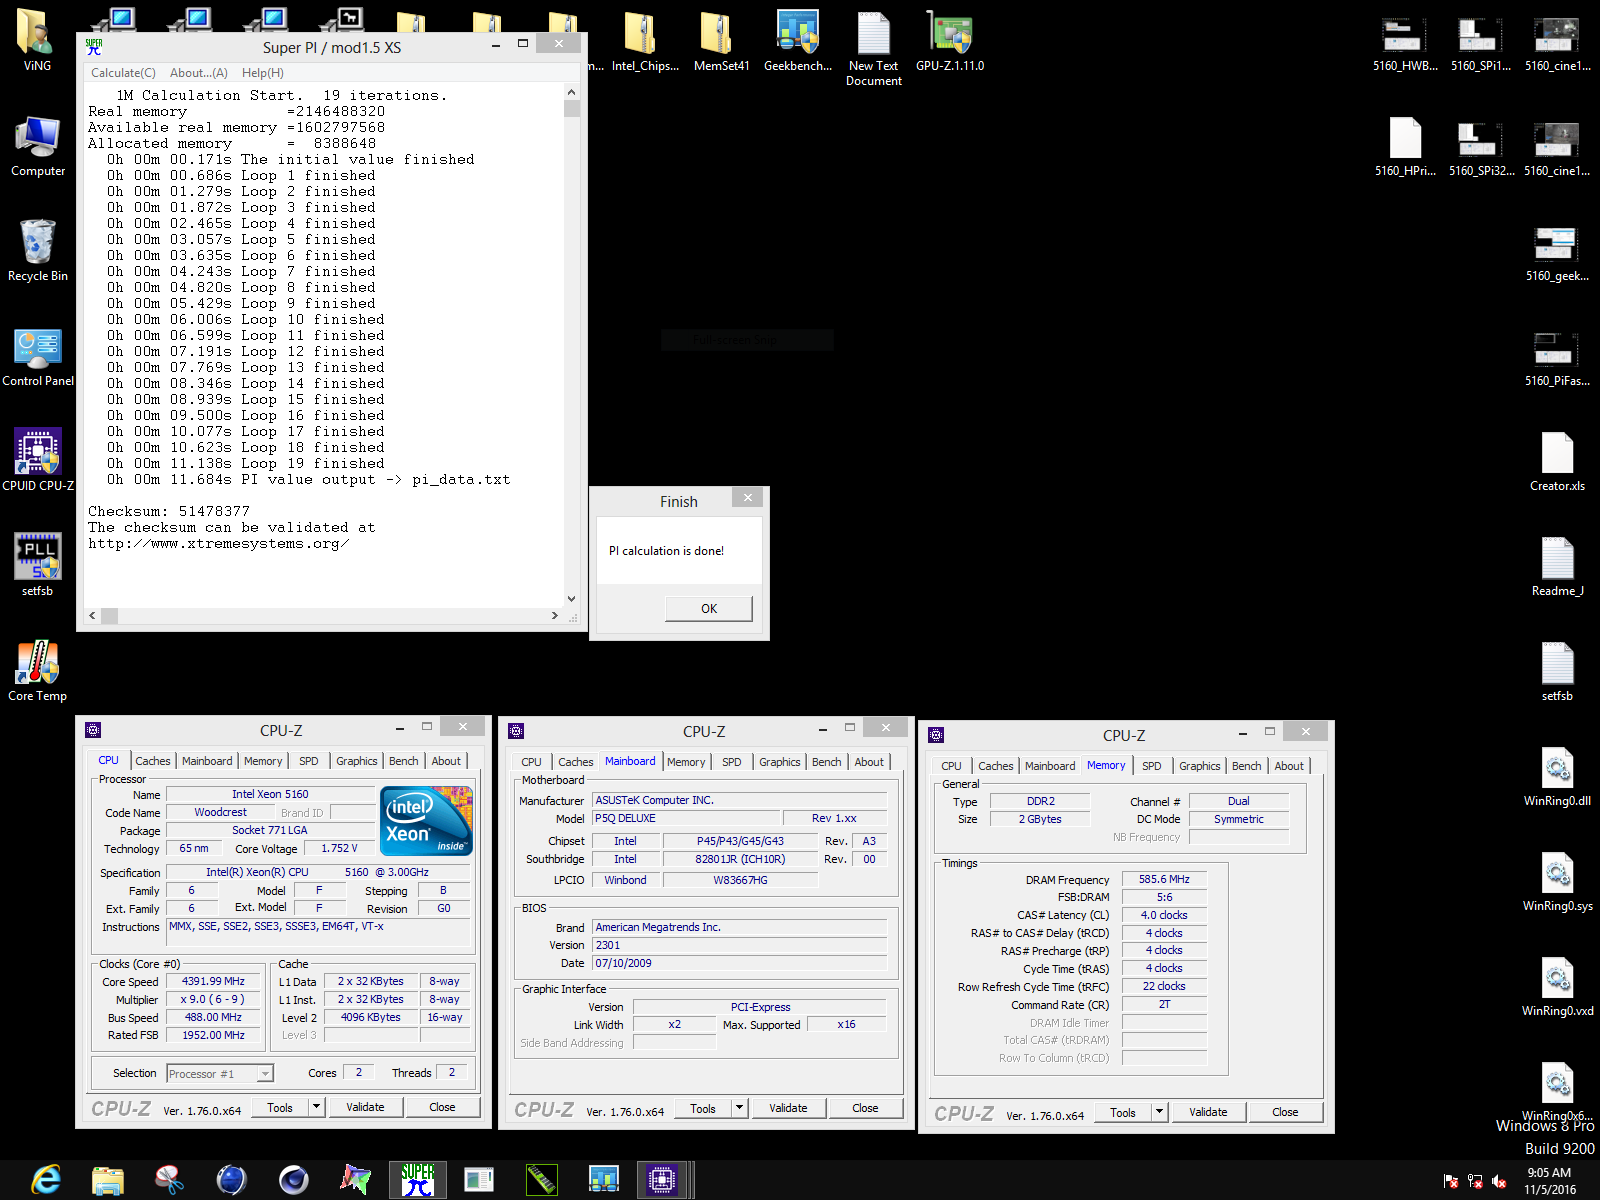
Task: Click Validate in middle CPU-Z window
Action: click(x=788, y=1108)
